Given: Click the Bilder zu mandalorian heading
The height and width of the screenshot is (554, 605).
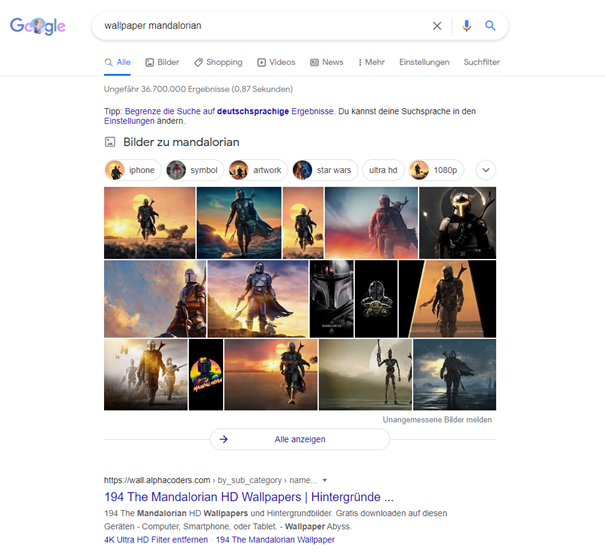Looking at the screenshot, I should click(x=181, y=142).
